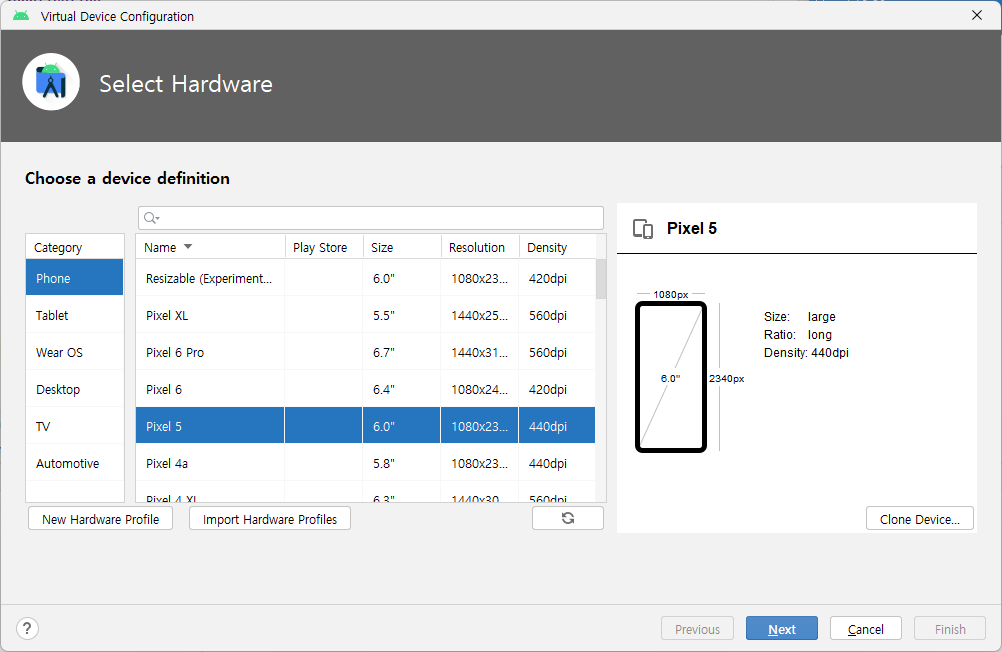Screen dimensions: 1002x652
Task: Click the Android icon in the title bar
Action: coord(21,16)
